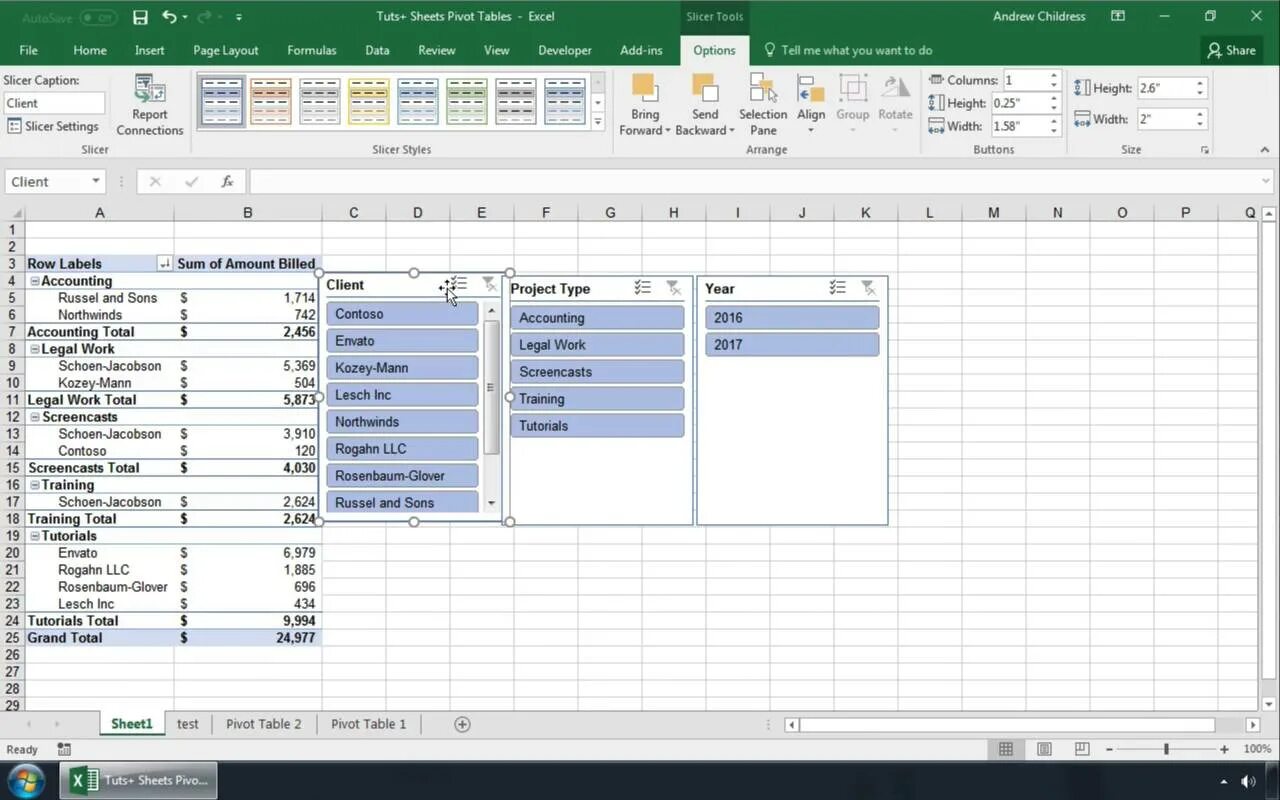This screenshot has width=1280, height=800.
Task: Open the Developer tab
Action: coord(566,50)
